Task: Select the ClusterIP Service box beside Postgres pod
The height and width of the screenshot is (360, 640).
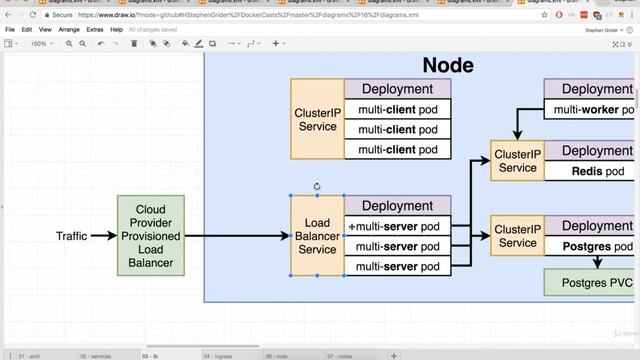Action: [x=518, y=236]
